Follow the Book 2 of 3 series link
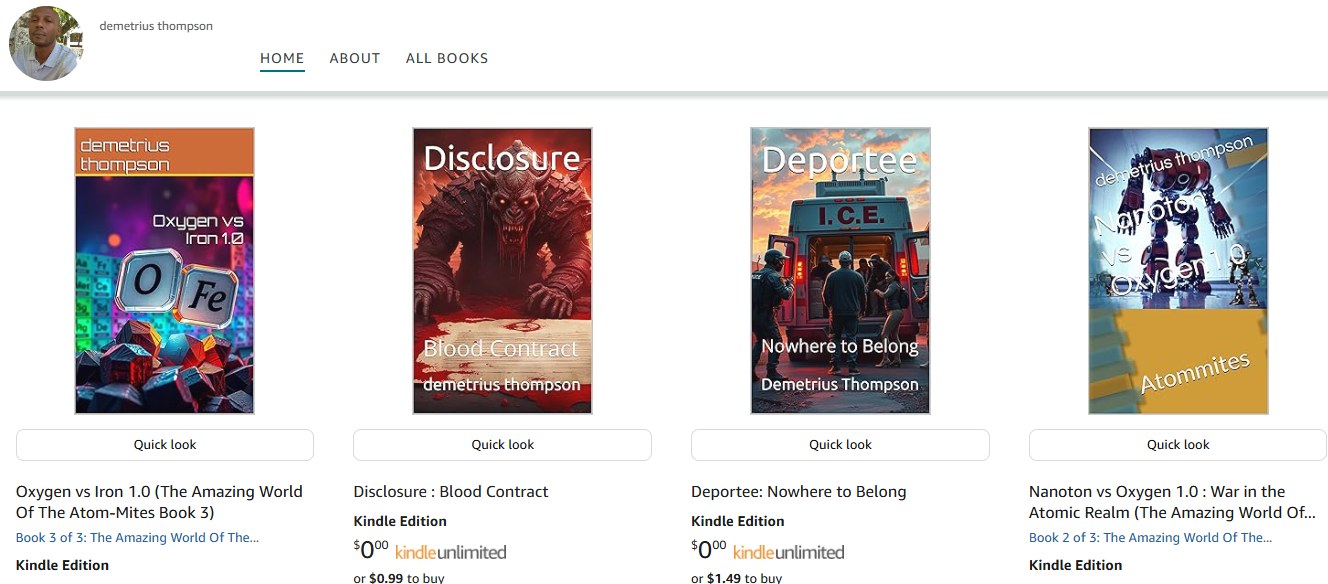 click(x=1150, y=538)
